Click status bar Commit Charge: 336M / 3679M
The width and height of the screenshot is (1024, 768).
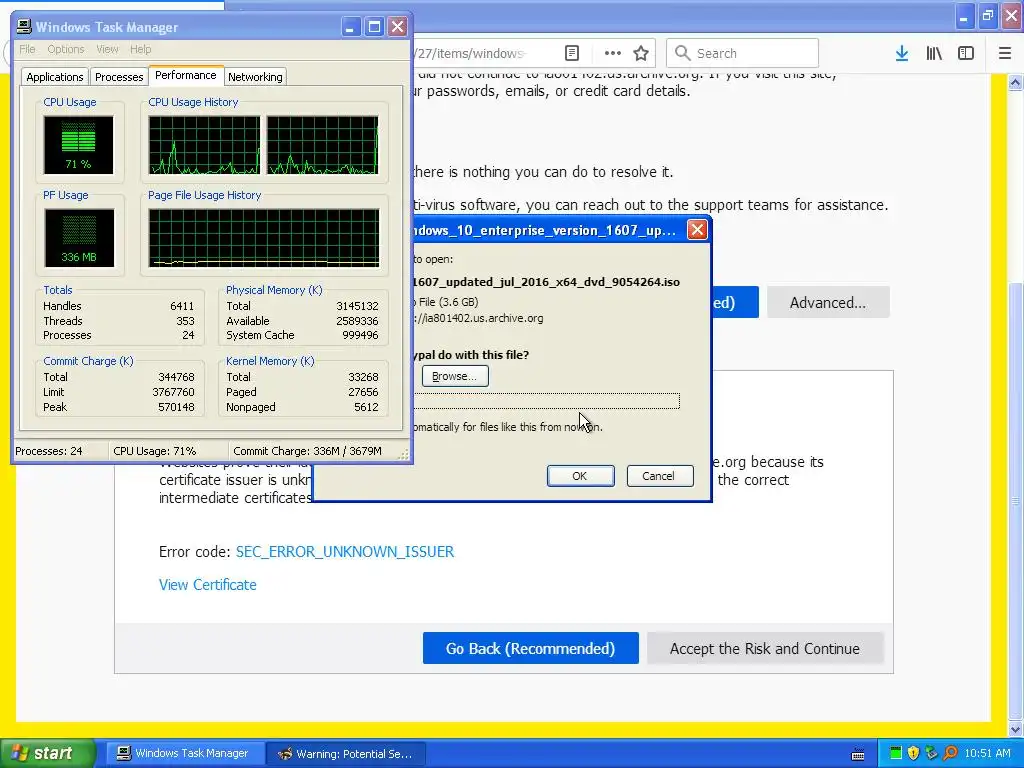[308, 451]
